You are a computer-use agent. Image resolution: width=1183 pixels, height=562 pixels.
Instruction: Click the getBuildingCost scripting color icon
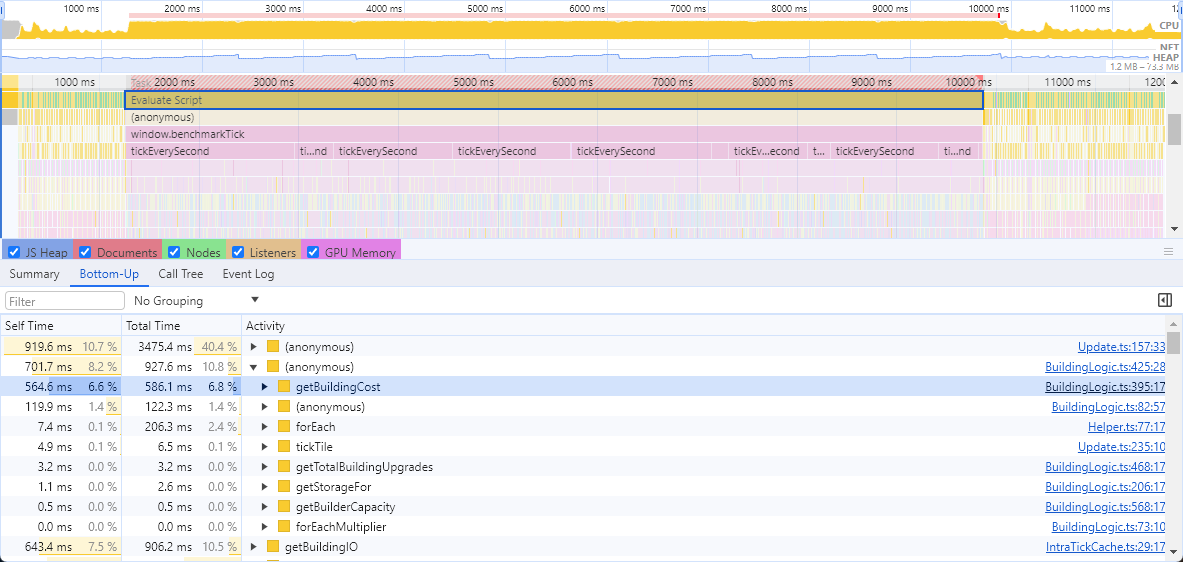click(284, 387)
